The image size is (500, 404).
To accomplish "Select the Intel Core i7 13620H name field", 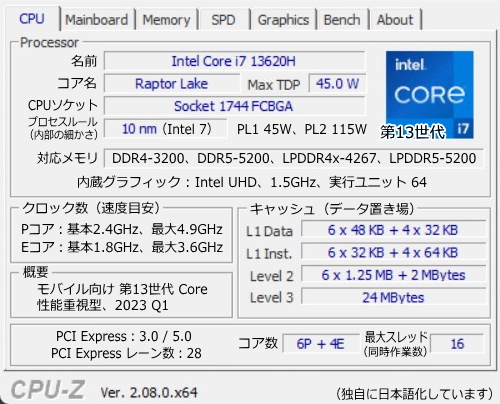I will coord(234,61).
